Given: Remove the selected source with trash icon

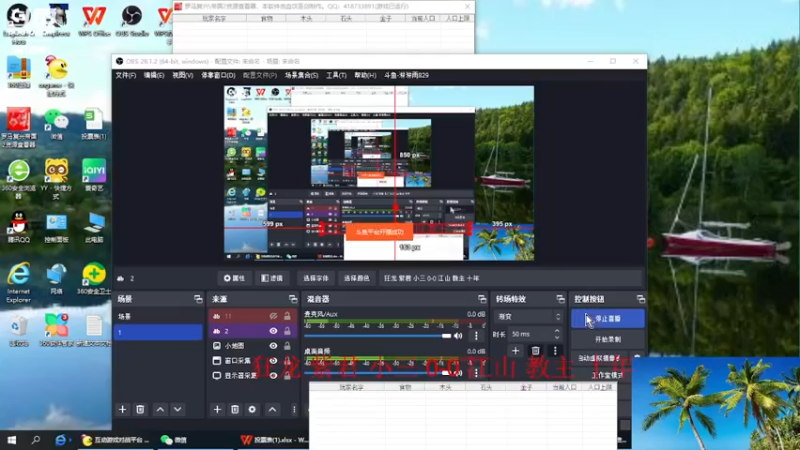Looking at the screenshot, I should (x=235, y=409).
